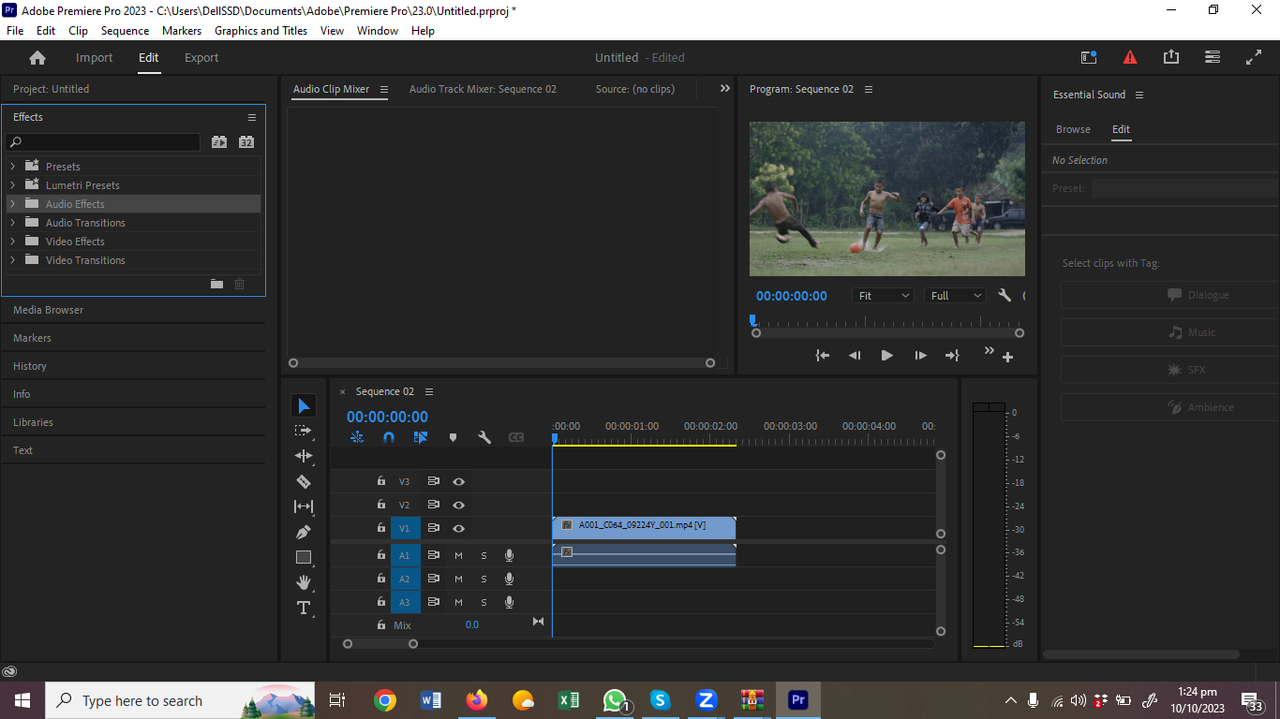Select the Hand tool

pyautogui.click(x=304, y=583)
